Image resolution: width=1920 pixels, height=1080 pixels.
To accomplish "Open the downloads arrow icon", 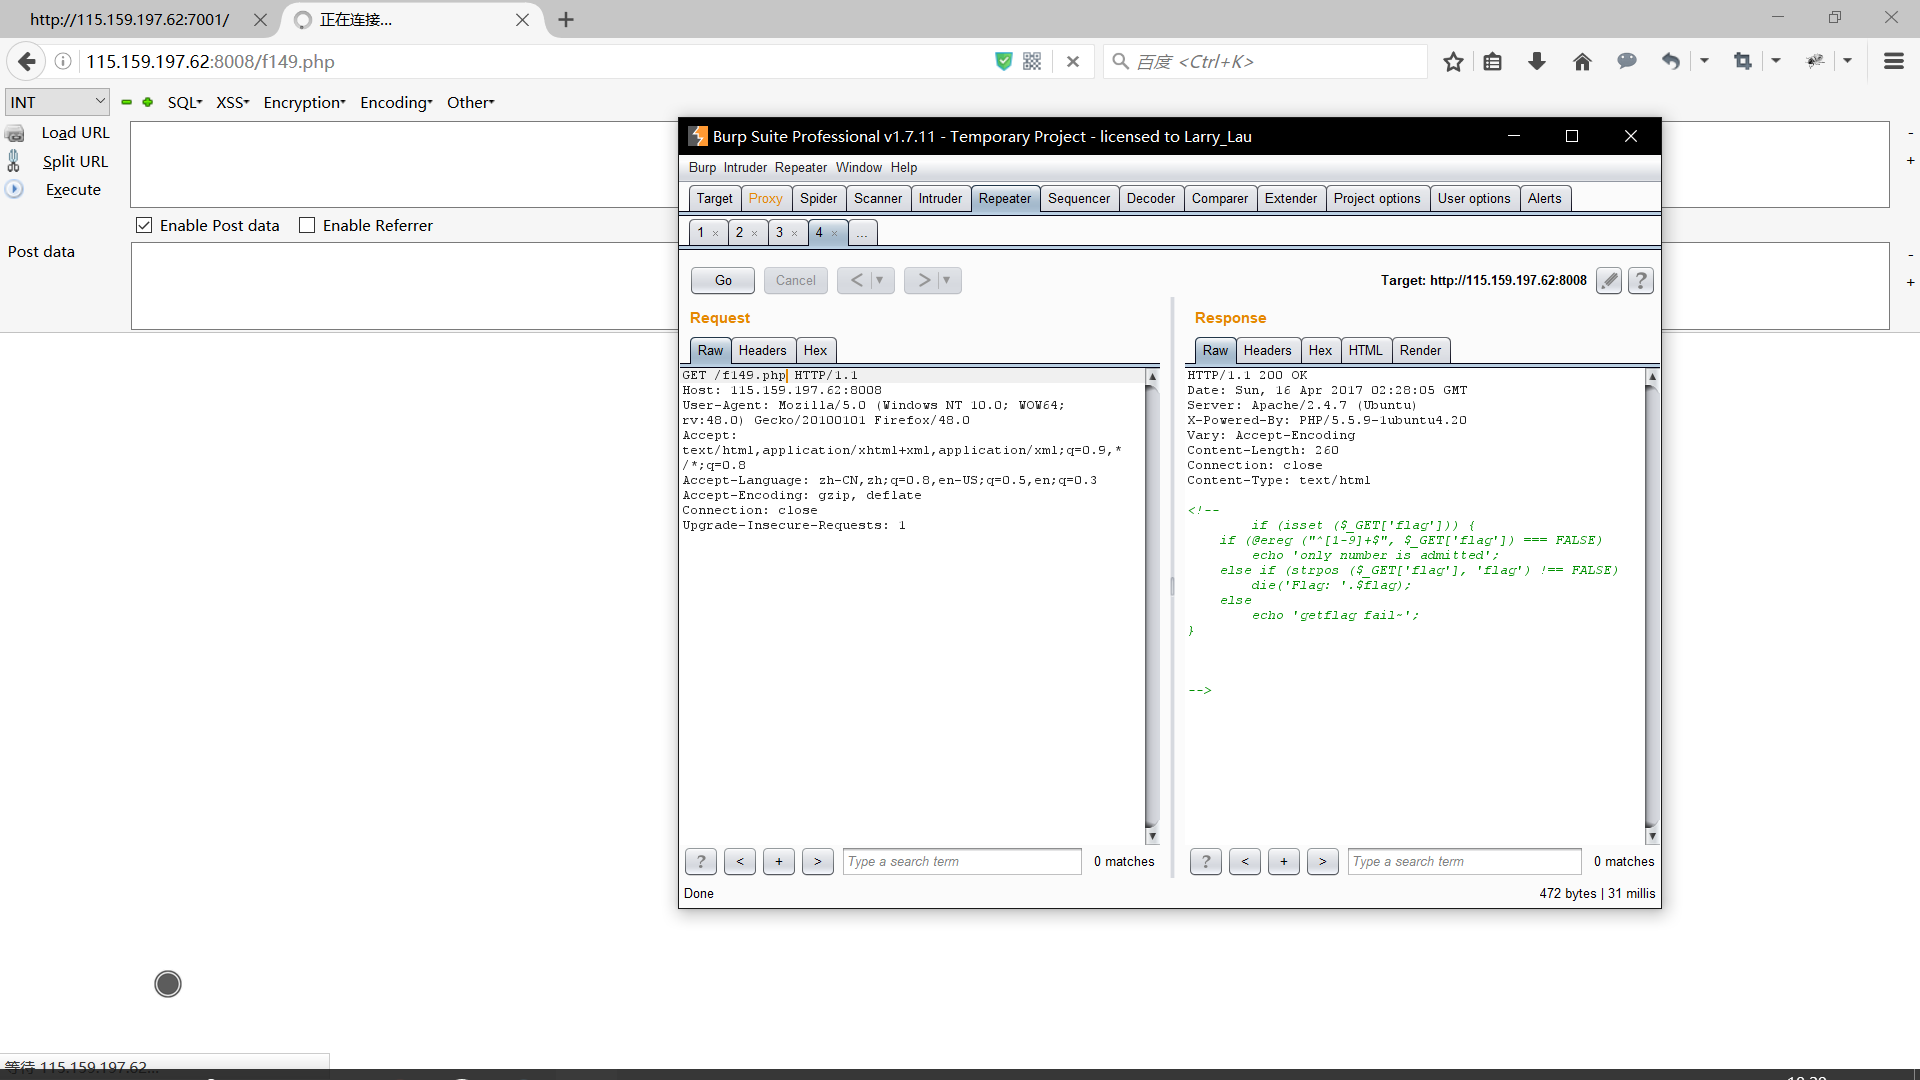I will click(x=1537, y=62).
